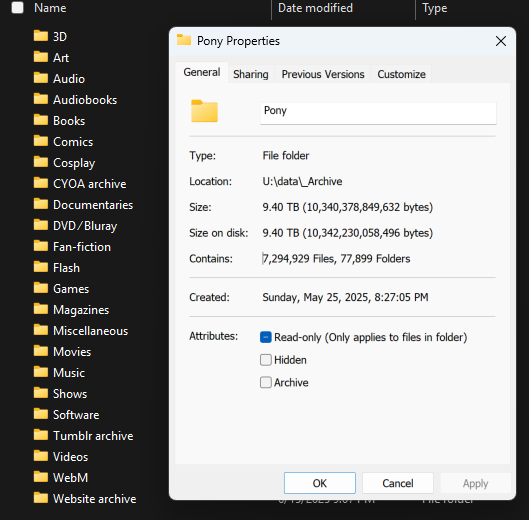Click the Music folder icon
The height and width of the screenshot is (520, 529).
coord(41,372)
